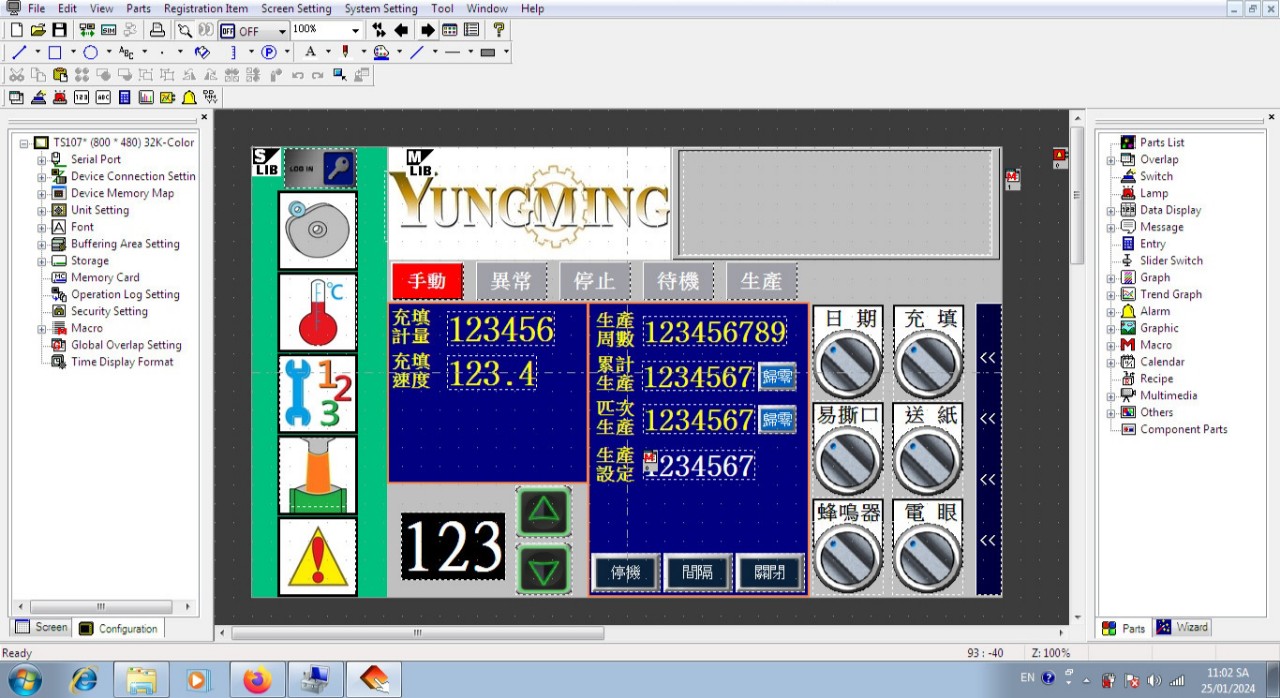The image size is (1280, 698).
Task: Expand the Multimedia parts node
Action: [1111, 396]
